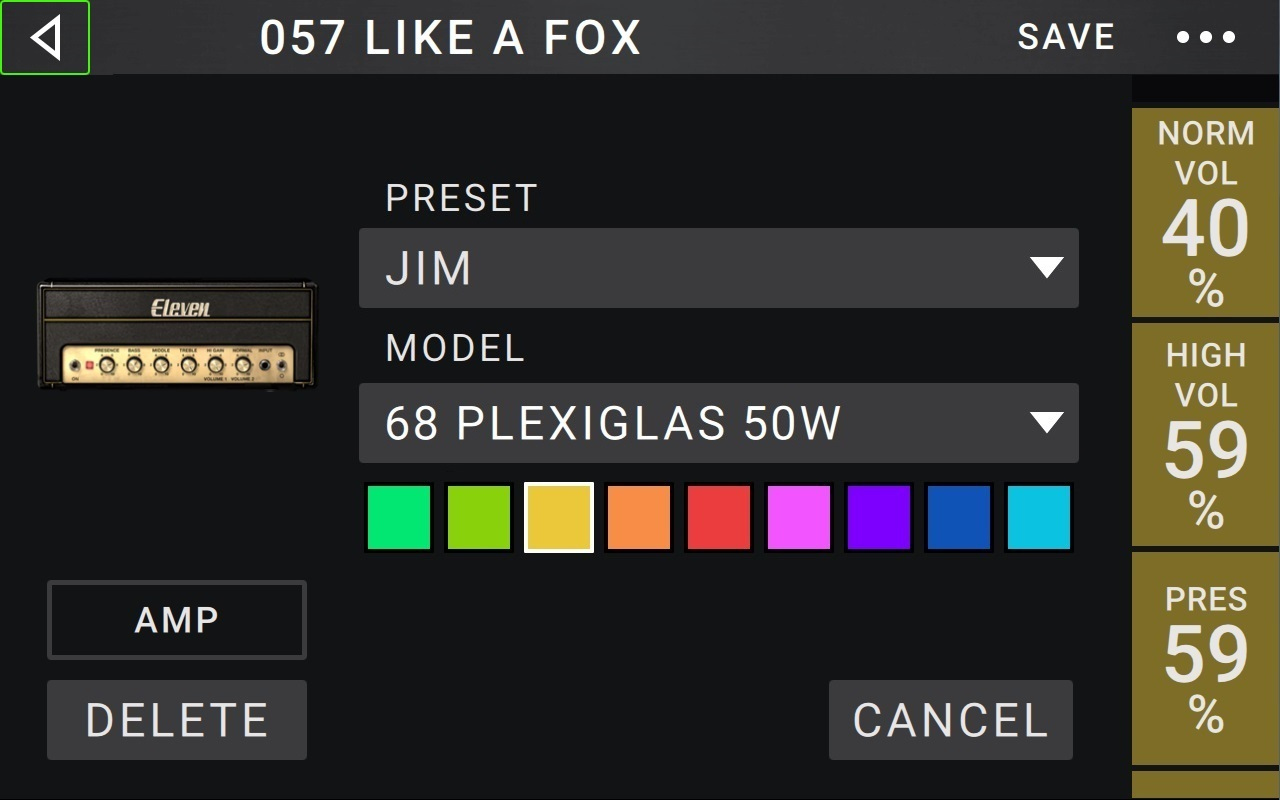The height and width of the screenshot is (800, 1280).
Task: Click the Eleven amp head thumbnail
Action: point(177,334)
